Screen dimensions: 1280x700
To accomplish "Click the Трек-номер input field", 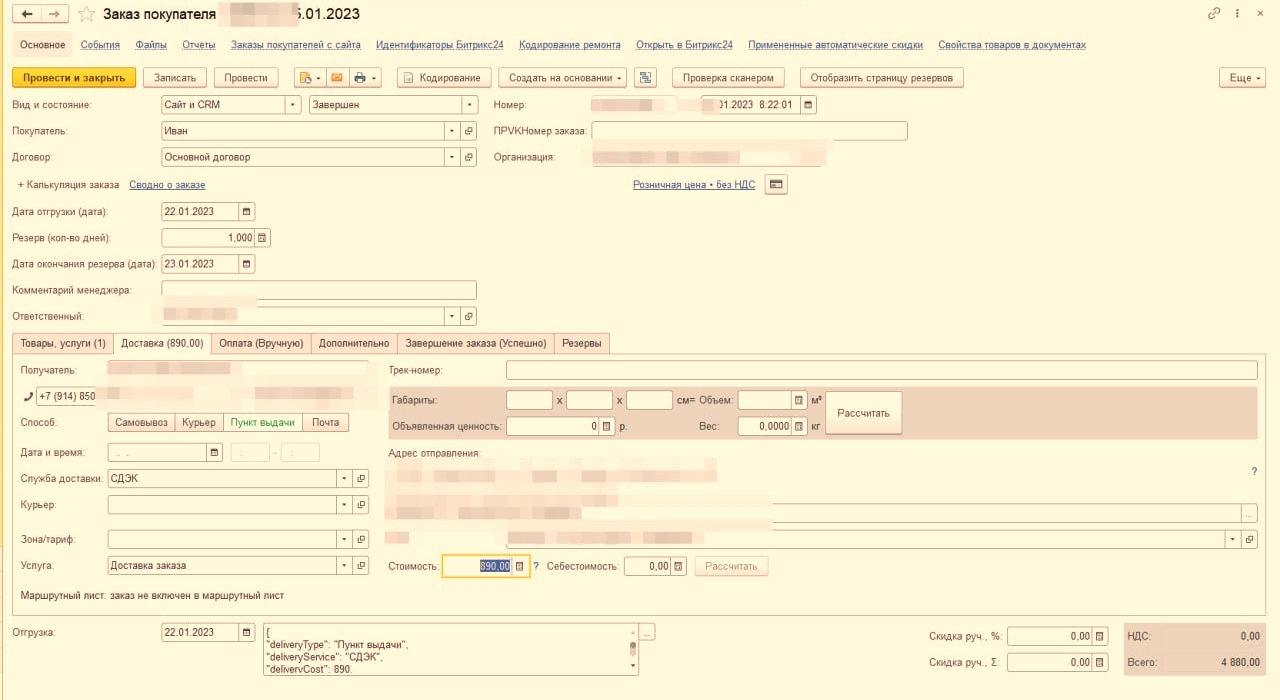I will tap(880, 371).
